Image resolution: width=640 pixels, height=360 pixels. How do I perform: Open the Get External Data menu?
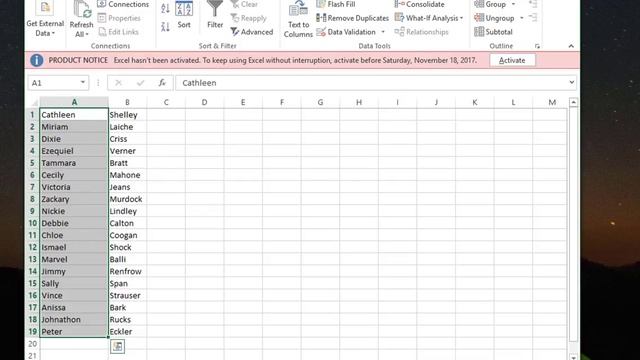point(45,20)
